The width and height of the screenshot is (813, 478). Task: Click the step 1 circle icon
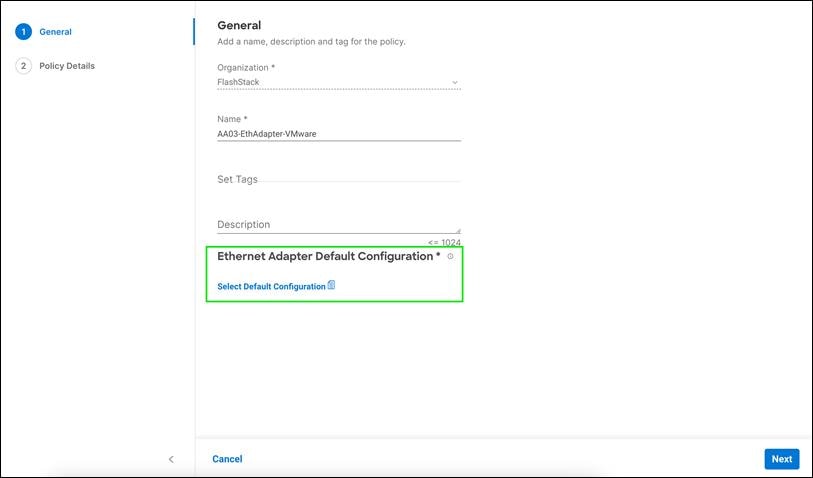click(x=23, y=32)
